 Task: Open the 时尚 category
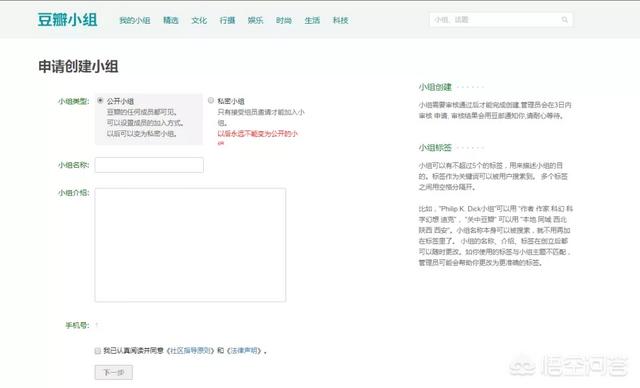[x=284, y=20]
